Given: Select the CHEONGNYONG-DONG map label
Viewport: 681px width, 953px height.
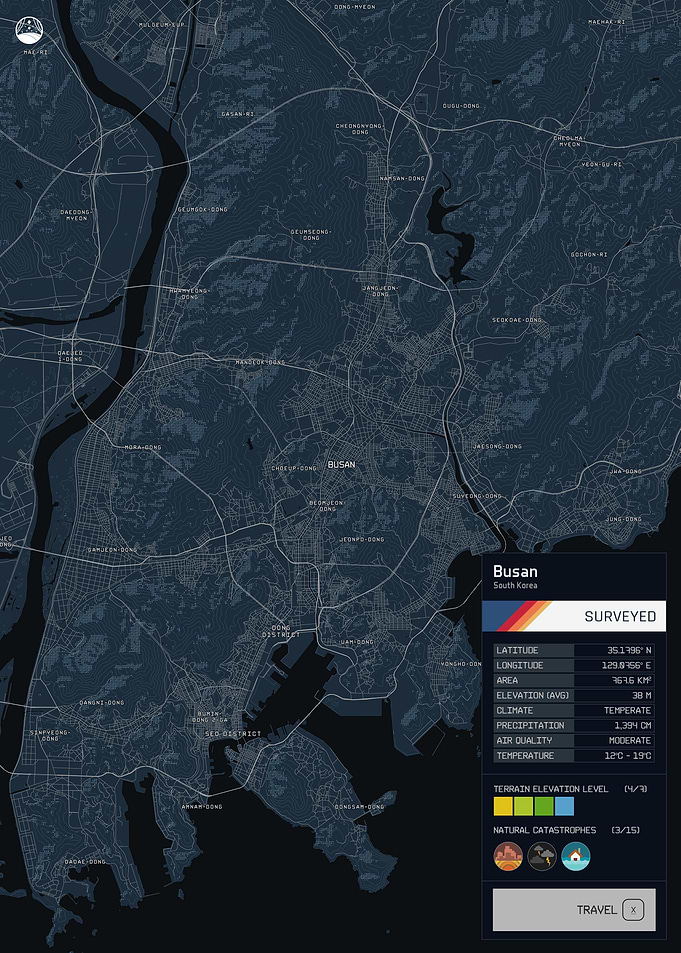Looking at the screenshot, I should click(x=360, y=129).
